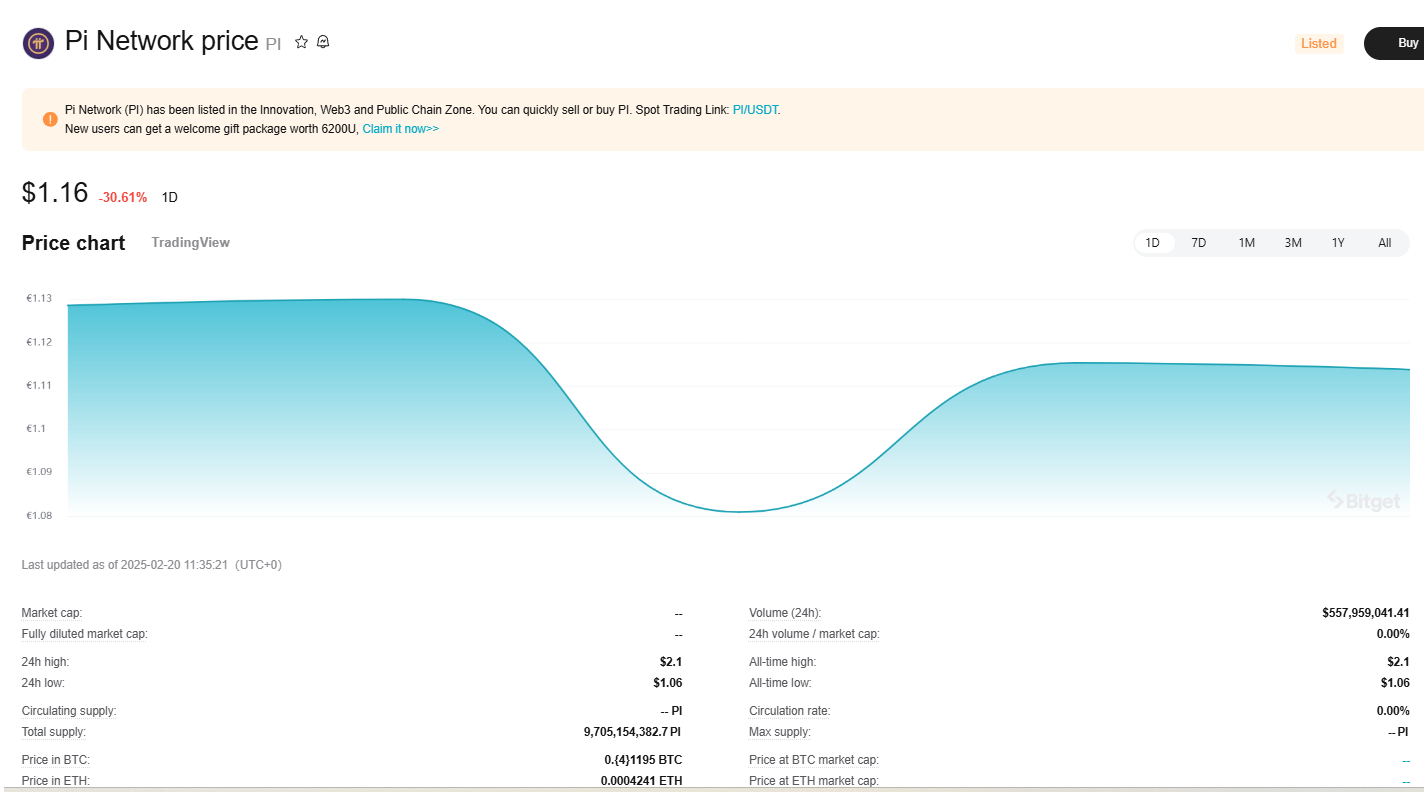Select the Price chart tab
1428x796 pixels.
[73, 243]
